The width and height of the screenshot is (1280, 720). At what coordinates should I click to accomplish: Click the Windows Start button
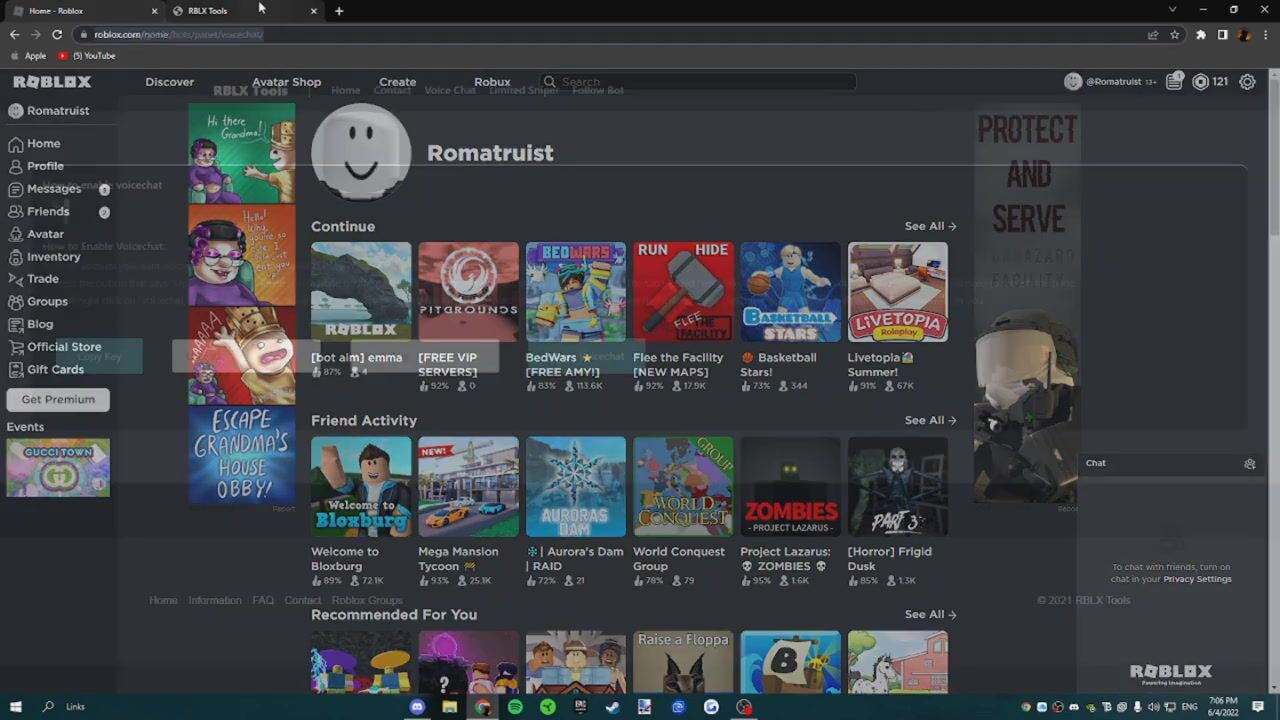[x=16, y=707]
